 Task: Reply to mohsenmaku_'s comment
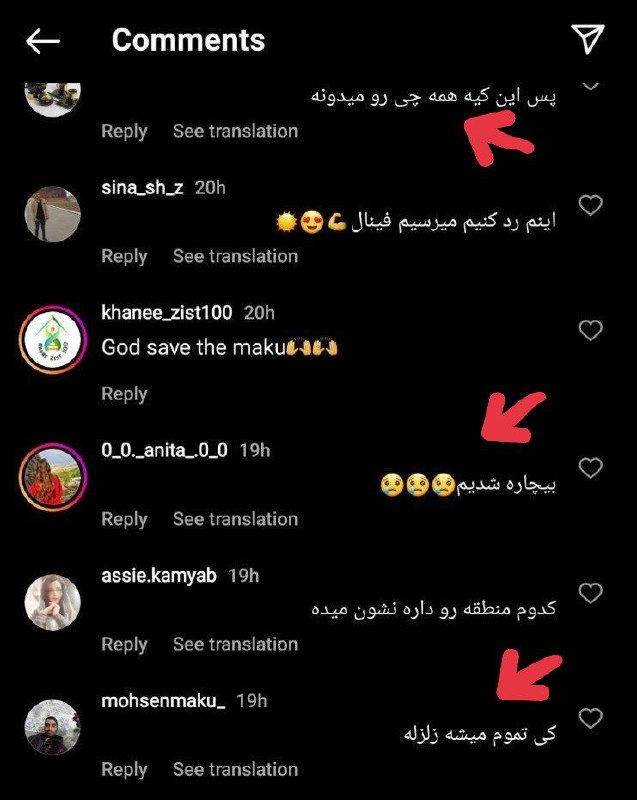(124, 770)
